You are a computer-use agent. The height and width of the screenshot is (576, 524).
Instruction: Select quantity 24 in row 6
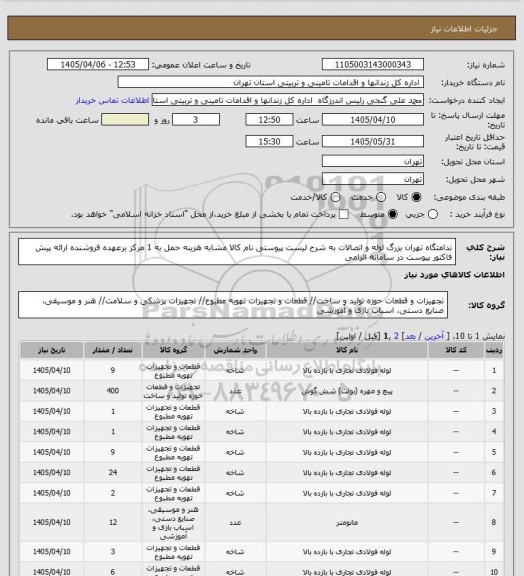pos(113,472)
